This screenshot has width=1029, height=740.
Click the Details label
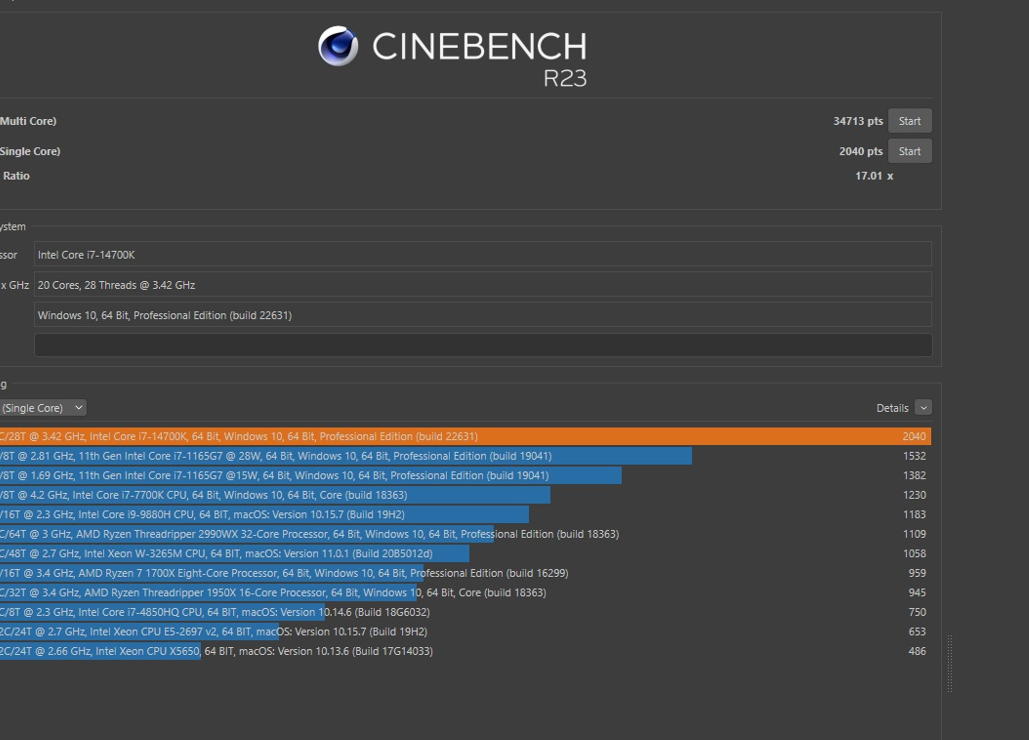tap(892, 408)
